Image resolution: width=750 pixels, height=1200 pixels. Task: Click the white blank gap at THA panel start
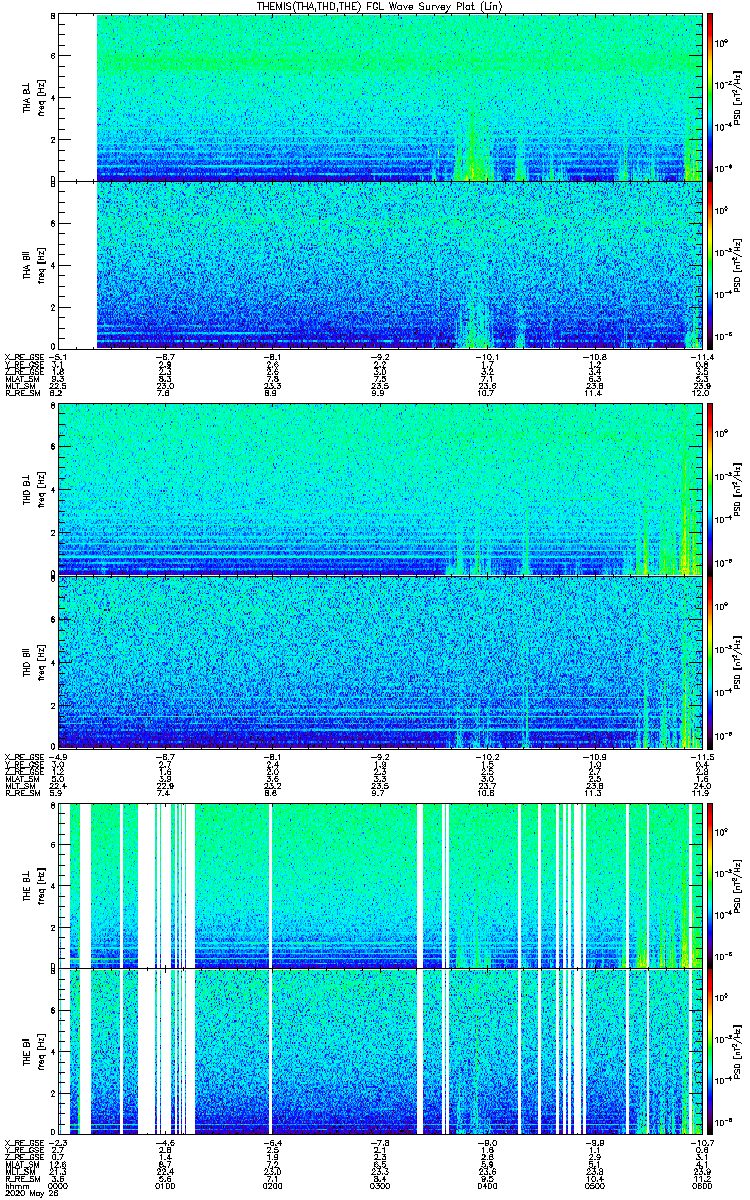tap(78, 181)
